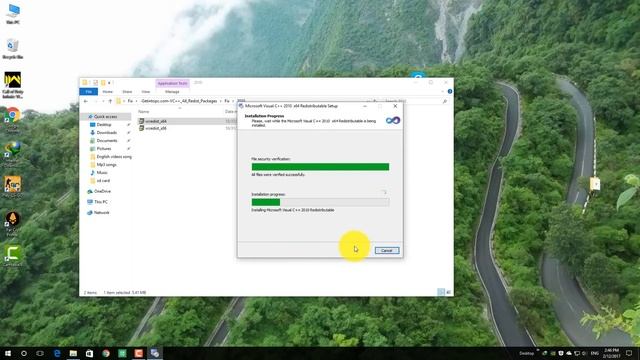
Task: Open the Home ribbon tab
Action: click(107, 92)
